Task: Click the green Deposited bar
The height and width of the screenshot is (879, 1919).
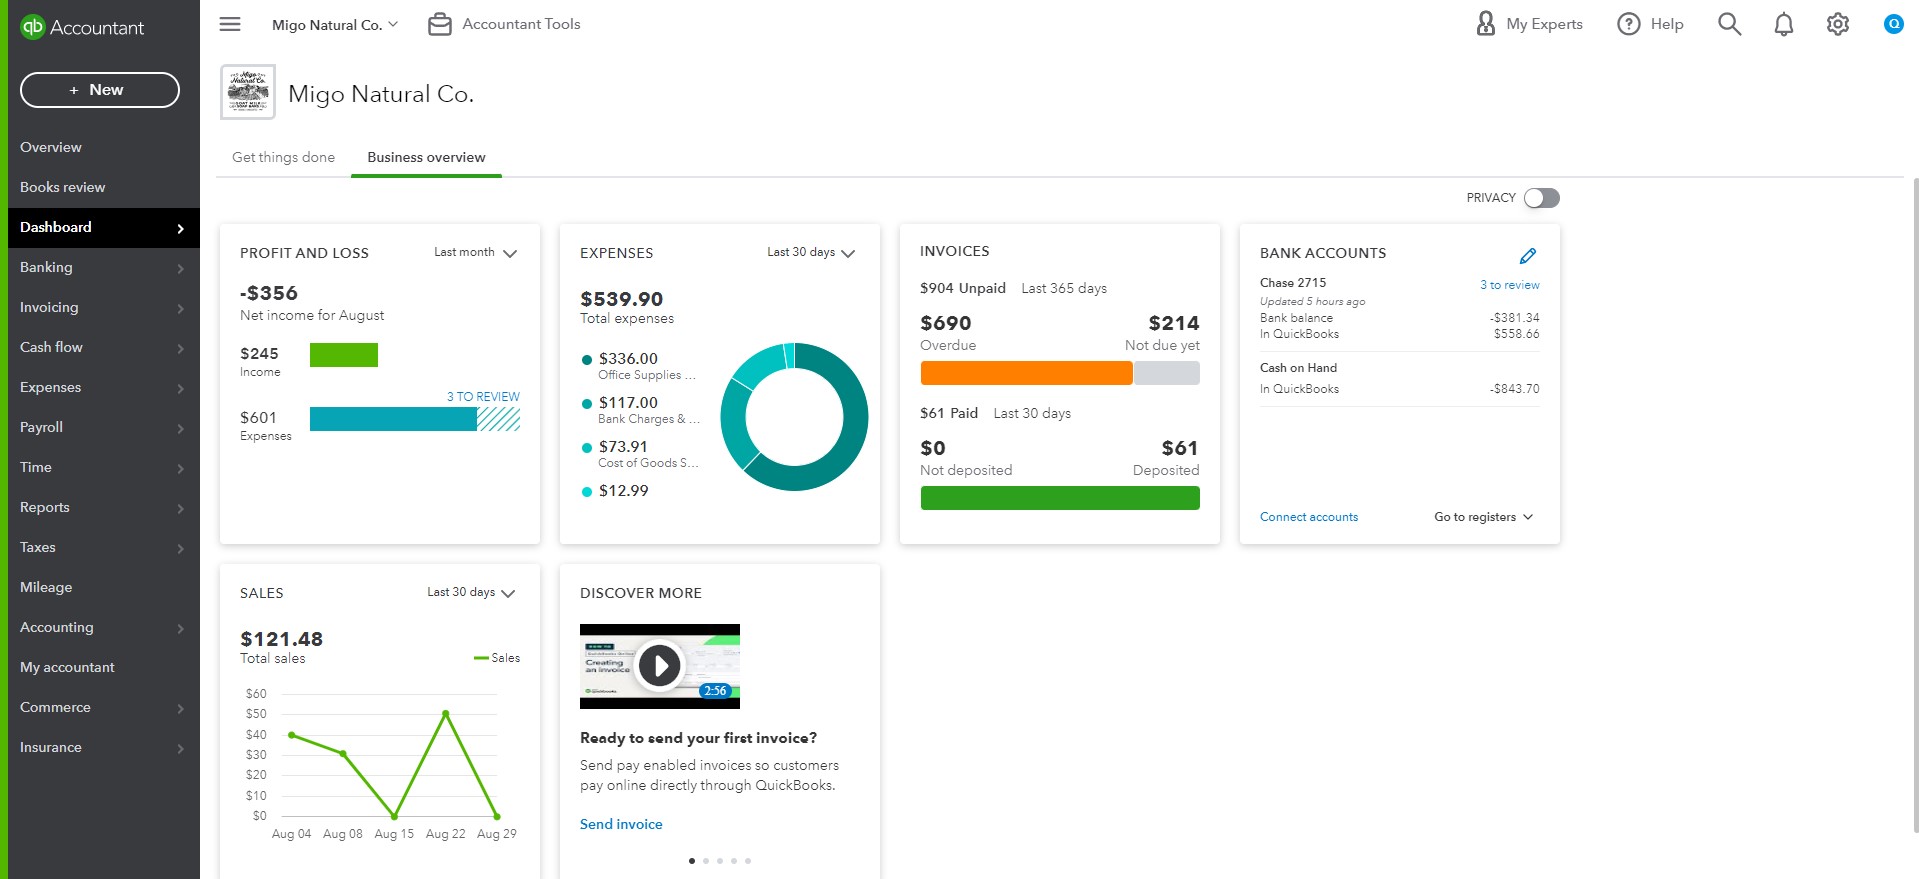Action: 1060,498
